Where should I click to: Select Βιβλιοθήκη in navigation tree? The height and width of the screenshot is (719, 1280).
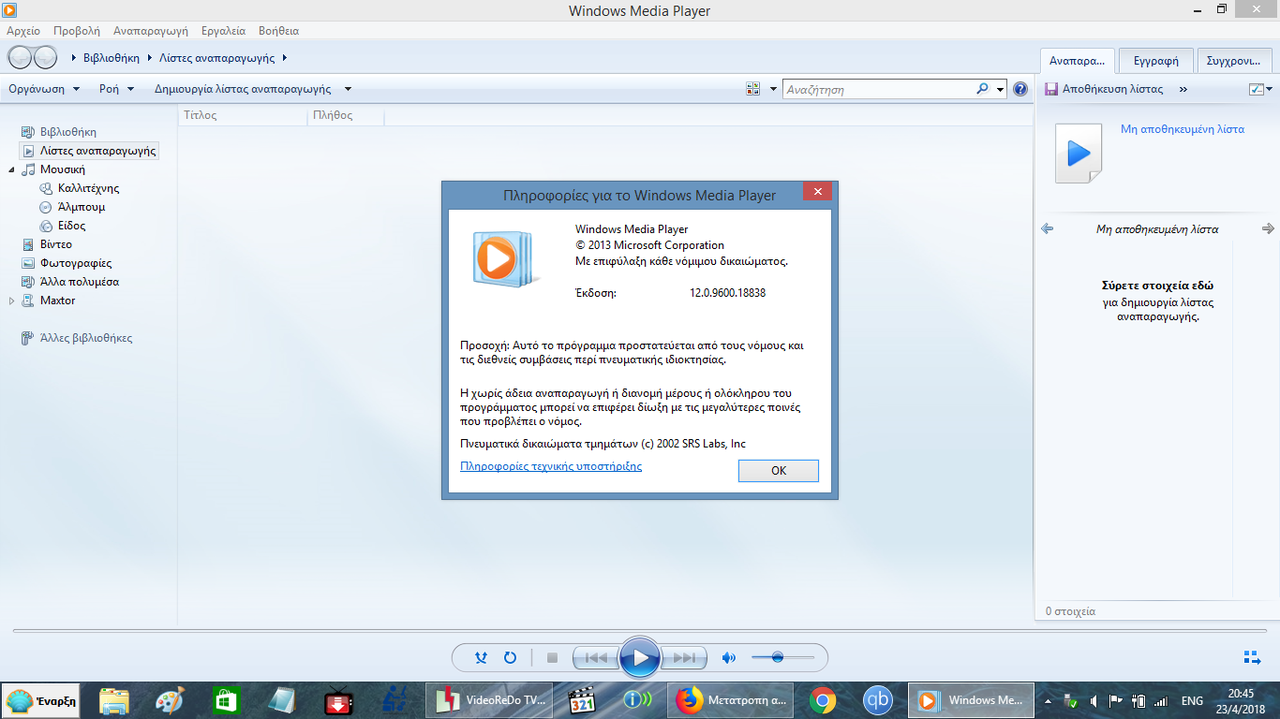(68, 131)
